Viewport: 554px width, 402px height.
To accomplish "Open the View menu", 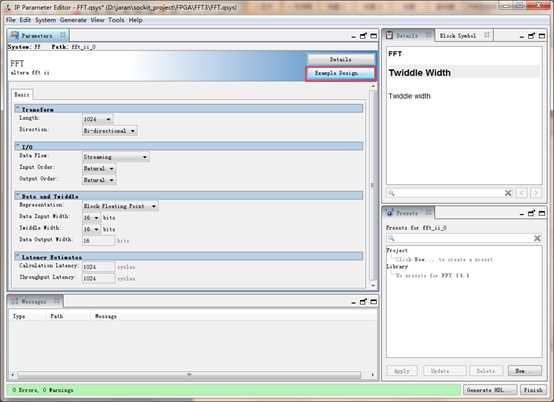I will pos(98,20).
